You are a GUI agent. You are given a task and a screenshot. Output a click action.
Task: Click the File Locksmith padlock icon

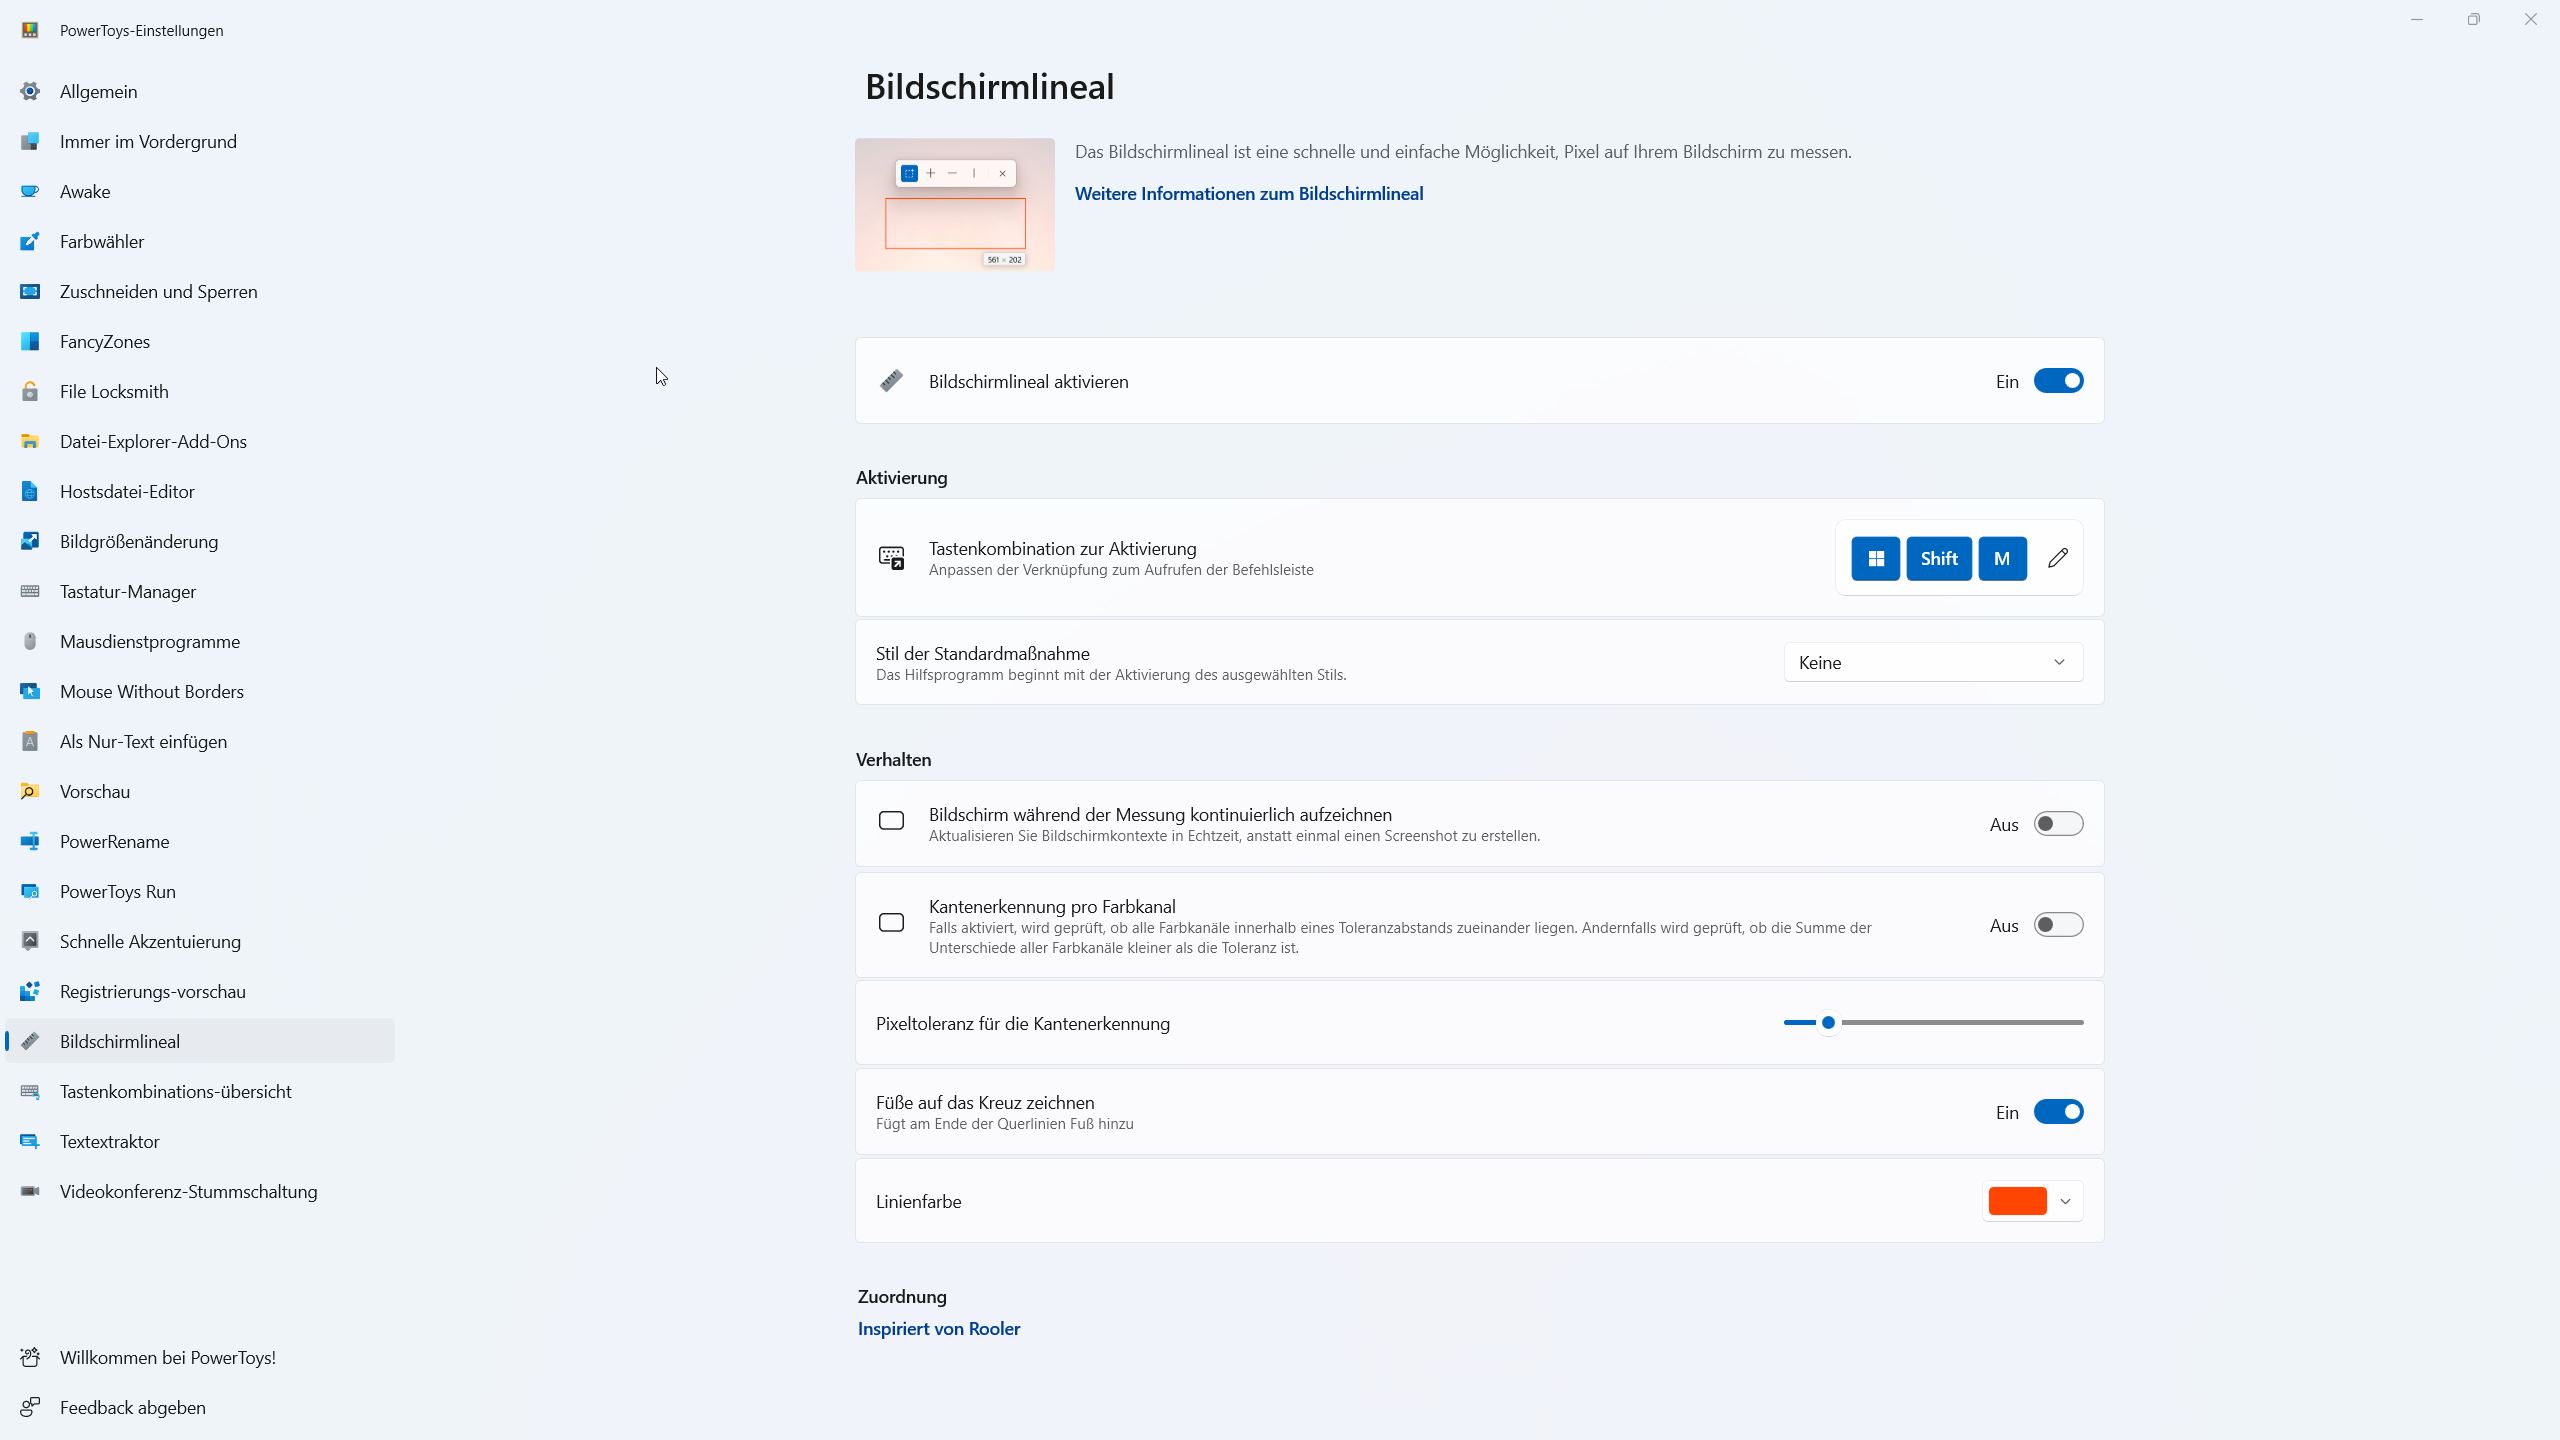(x=30, y=392)
